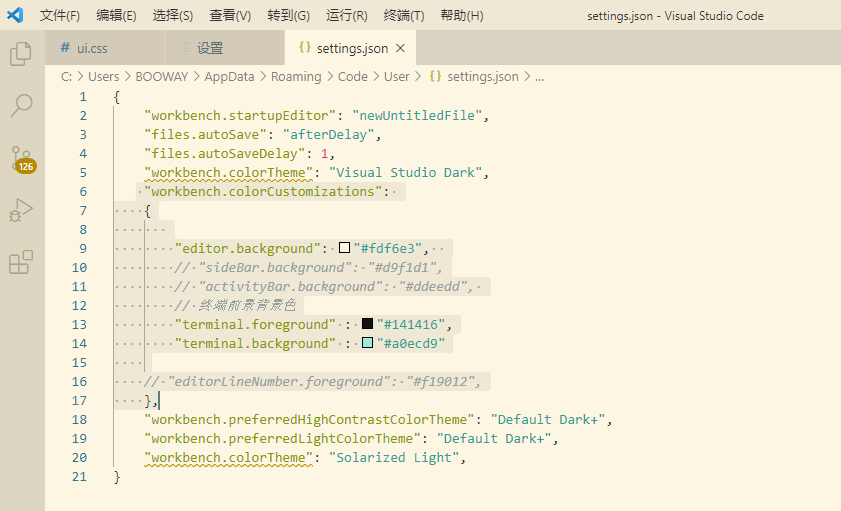Open the Extensions view icon
Screen dimensions: 841x511
pyautogui.click(x=21, y=262)
